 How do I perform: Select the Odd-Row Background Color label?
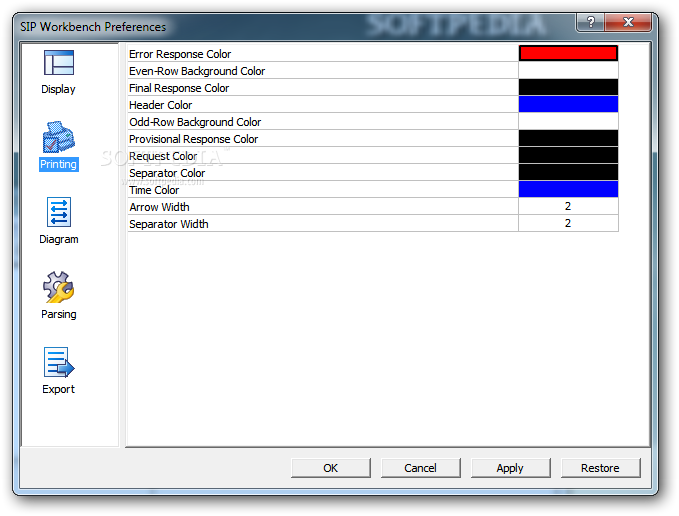195,122
